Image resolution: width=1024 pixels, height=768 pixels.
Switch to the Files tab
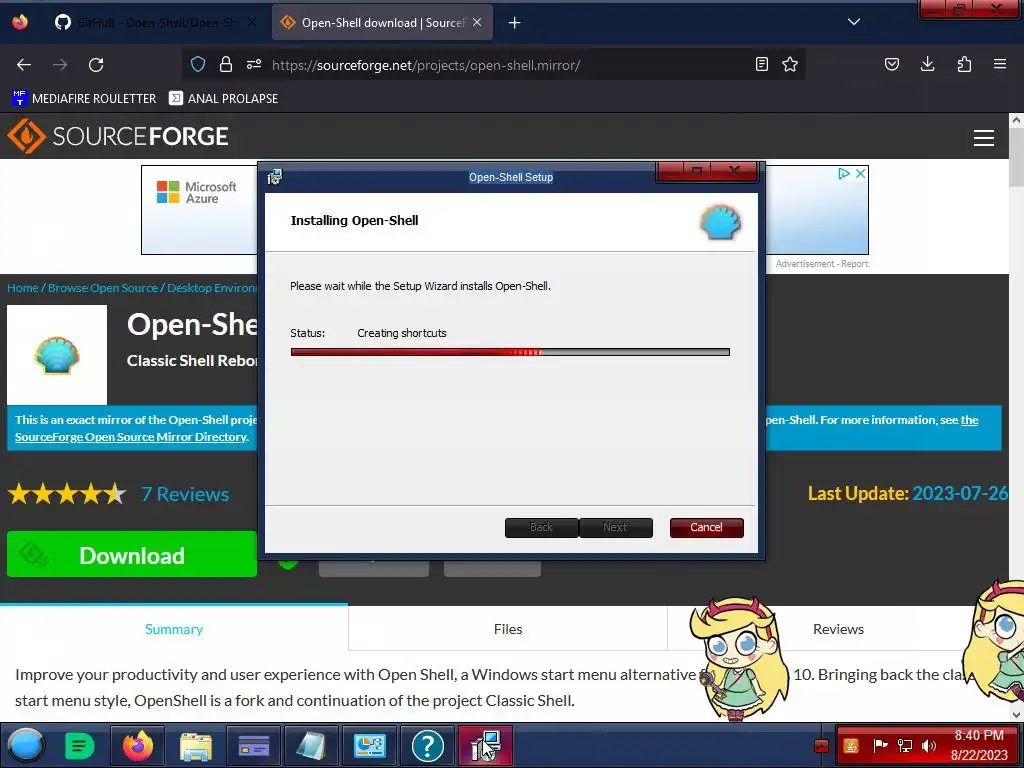pyautogui.click(x=508, y=629)
